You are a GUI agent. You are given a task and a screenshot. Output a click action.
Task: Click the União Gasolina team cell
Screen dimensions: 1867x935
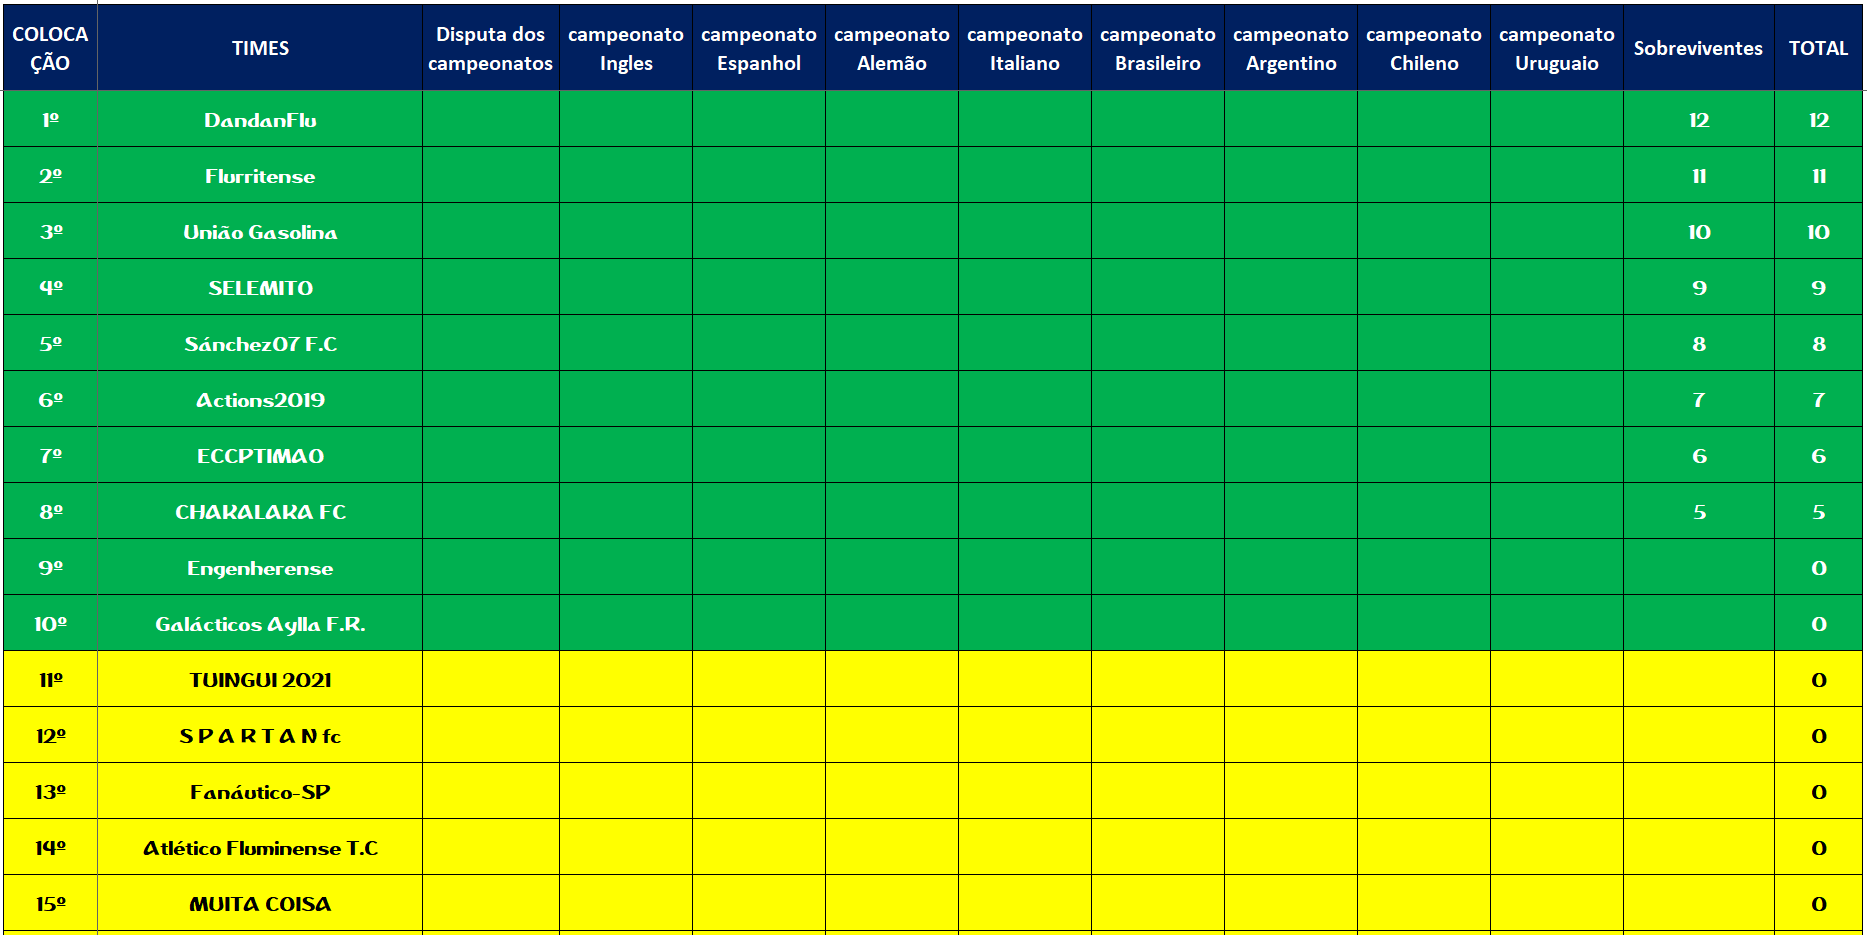260,232
